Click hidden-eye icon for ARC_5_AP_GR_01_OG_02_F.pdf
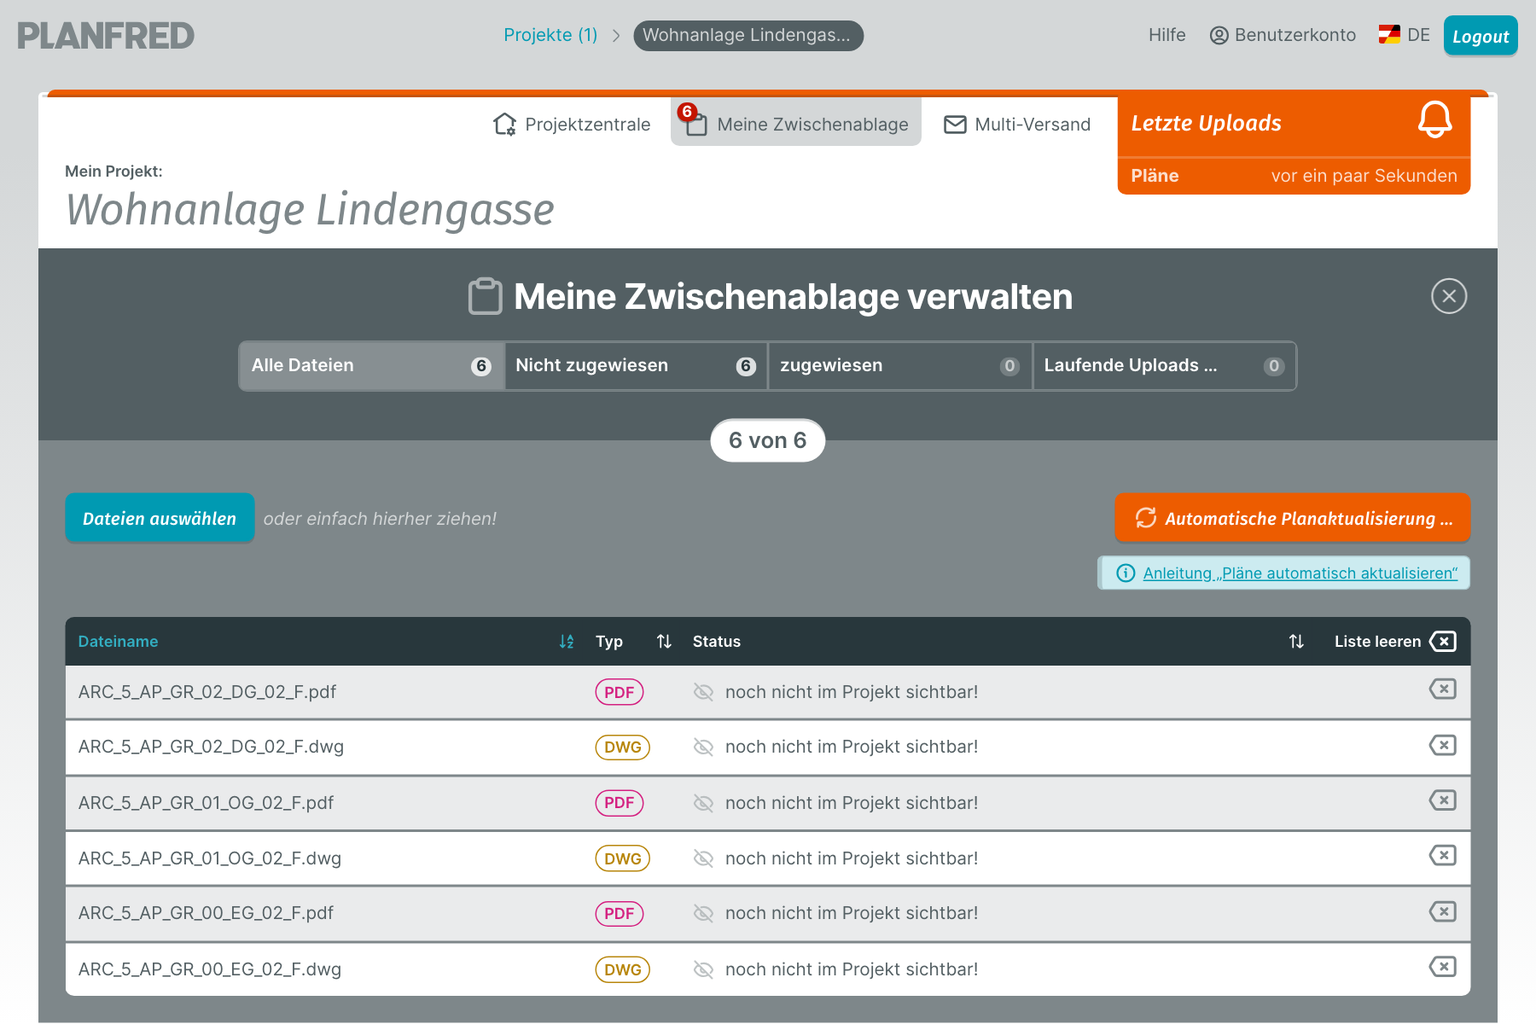The width and height of the screenshot is (1536, 1024). tap(703, 803)
